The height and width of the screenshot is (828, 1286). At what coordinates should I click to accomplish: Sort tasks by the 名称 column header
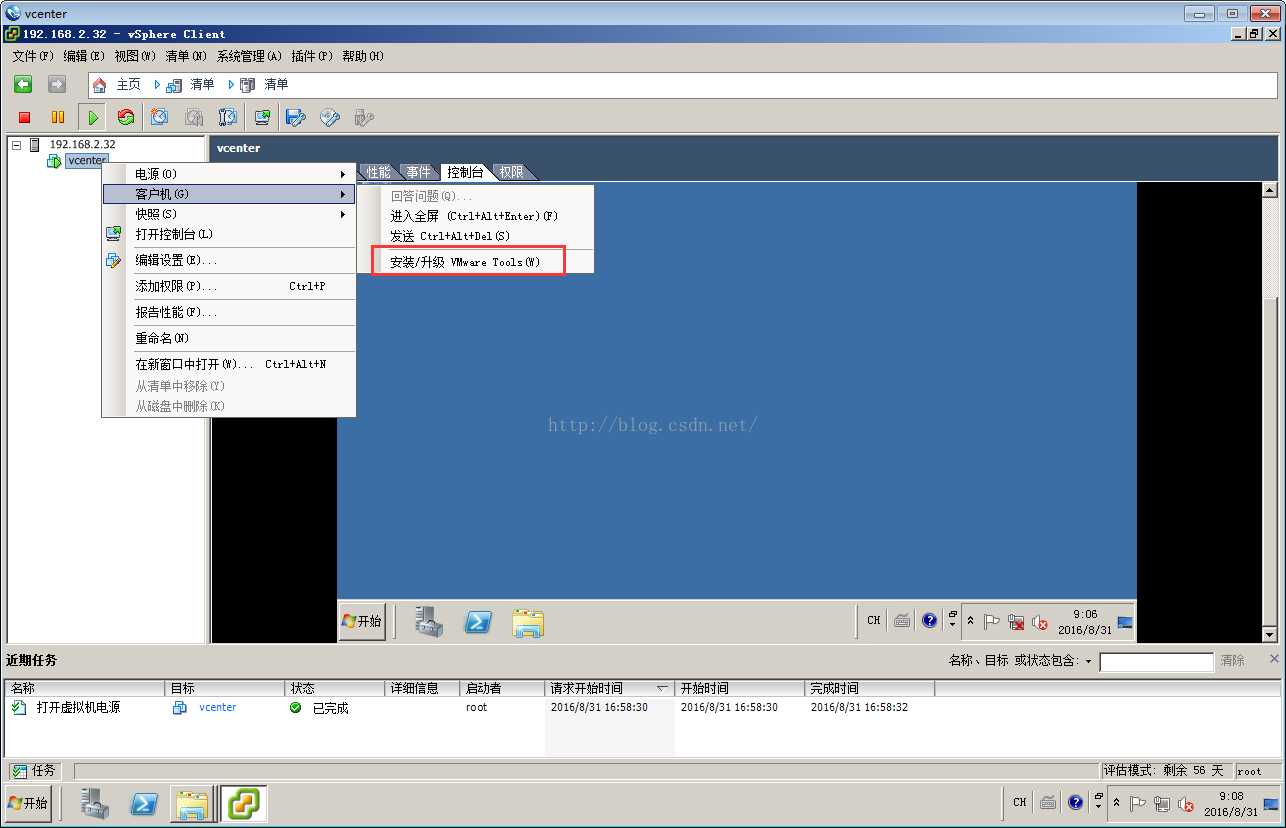pos(85,688)
